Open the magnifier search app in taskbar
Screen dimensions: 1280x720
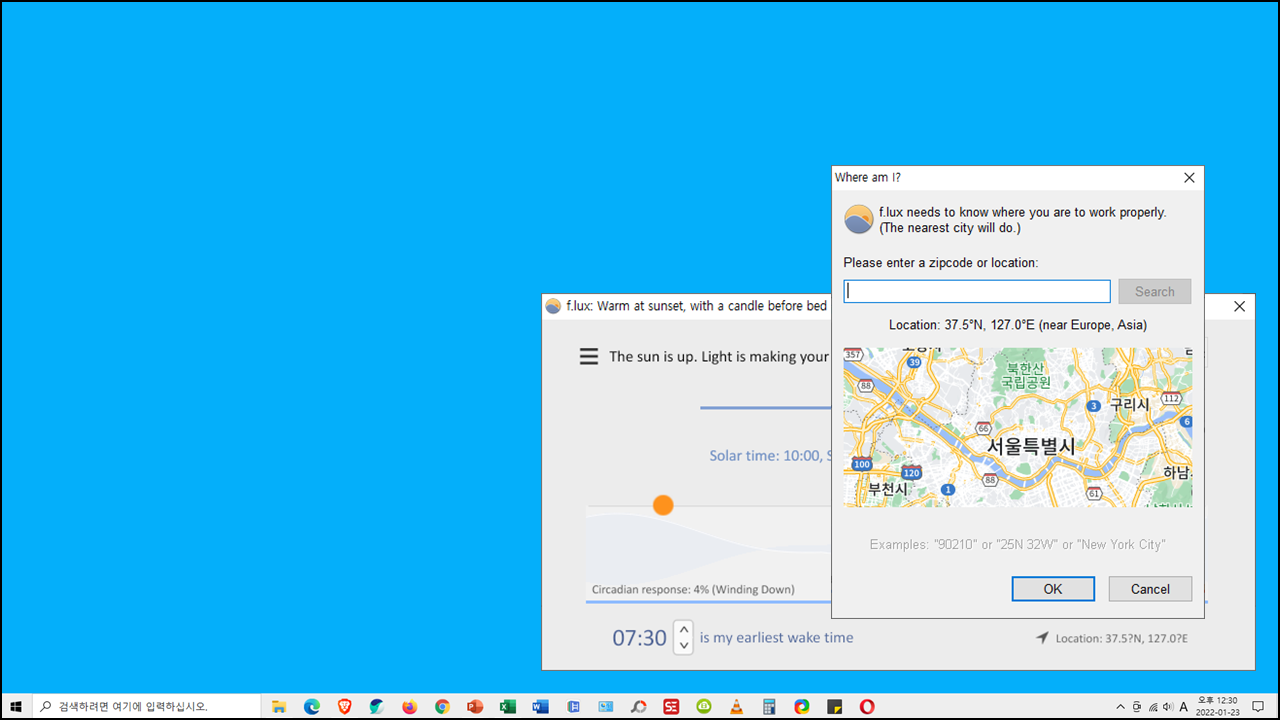coord(638,706)
